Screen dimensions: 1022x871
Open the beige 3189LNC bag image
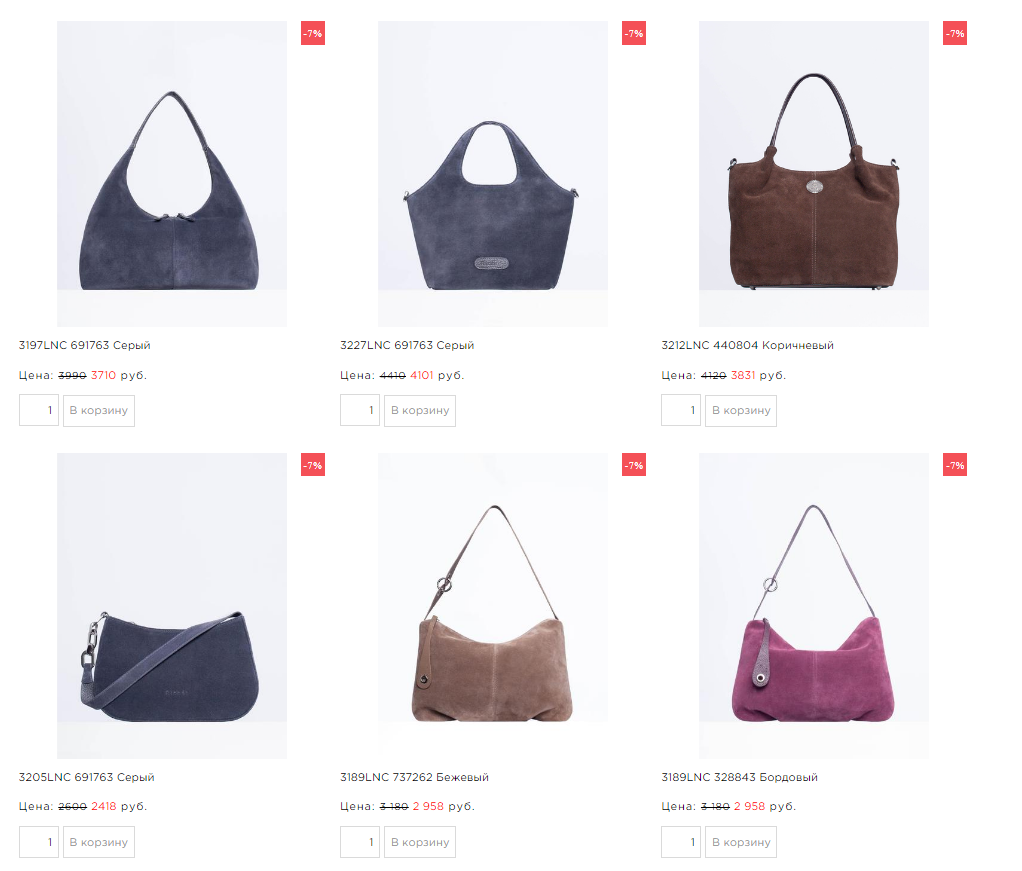[493, 606]
